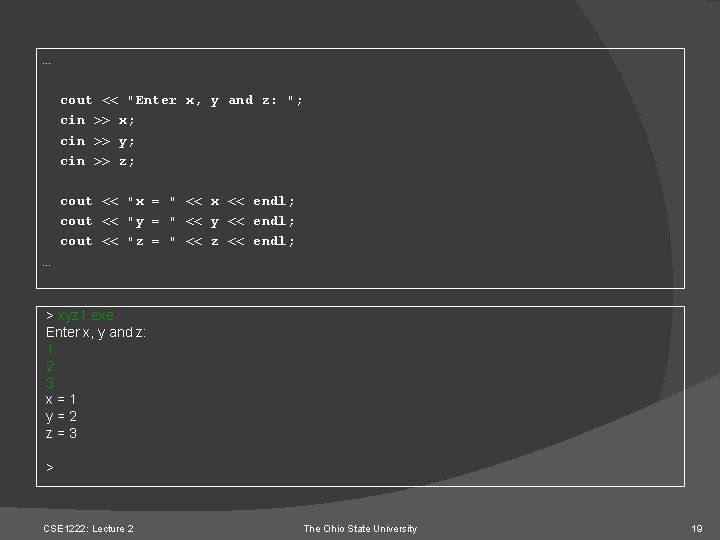This screenshot has height=540, width=720.
Task: Click the code line cin >> x;
Action: pos(97,120)
